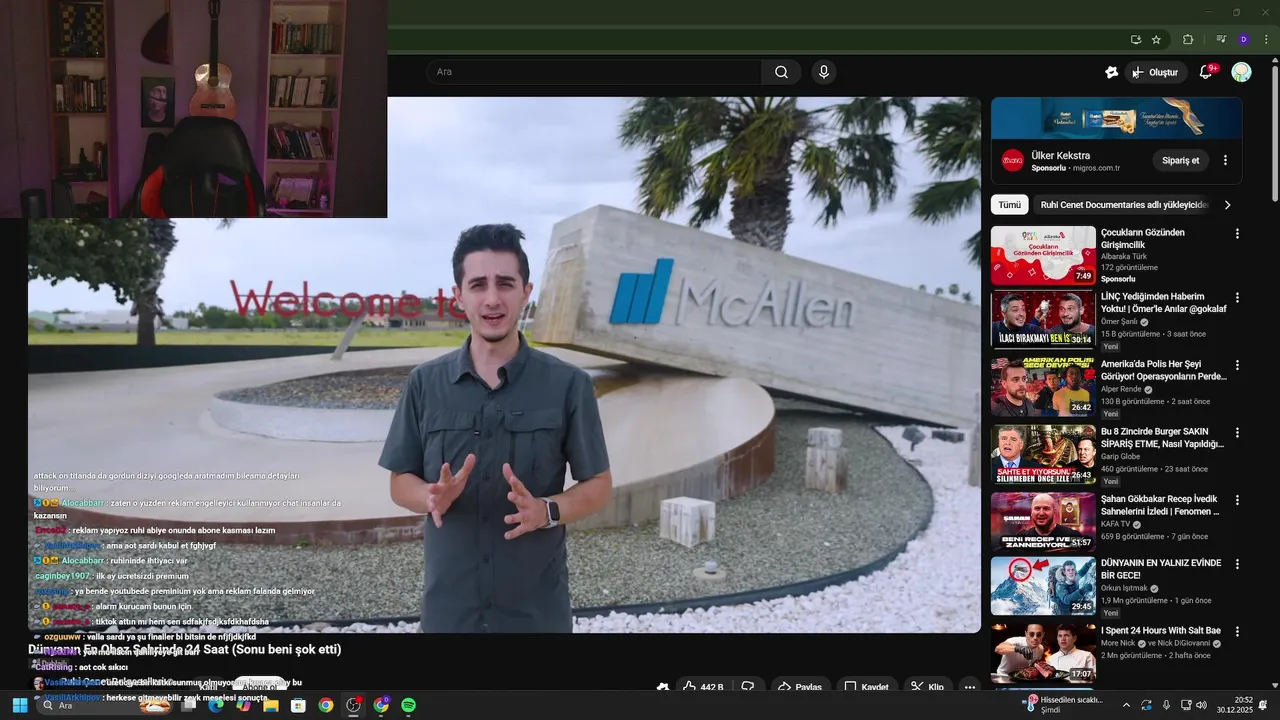The height and width of the screenshot is (720, 1280).
Task: Open Chrome media controls icon
Action: point(1221,39)
